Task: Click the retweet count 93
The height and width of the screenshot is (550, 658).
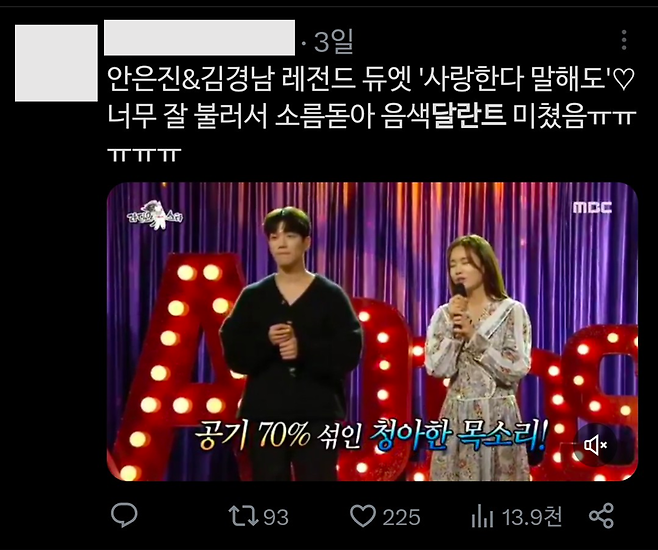Action: coord(277,517)
